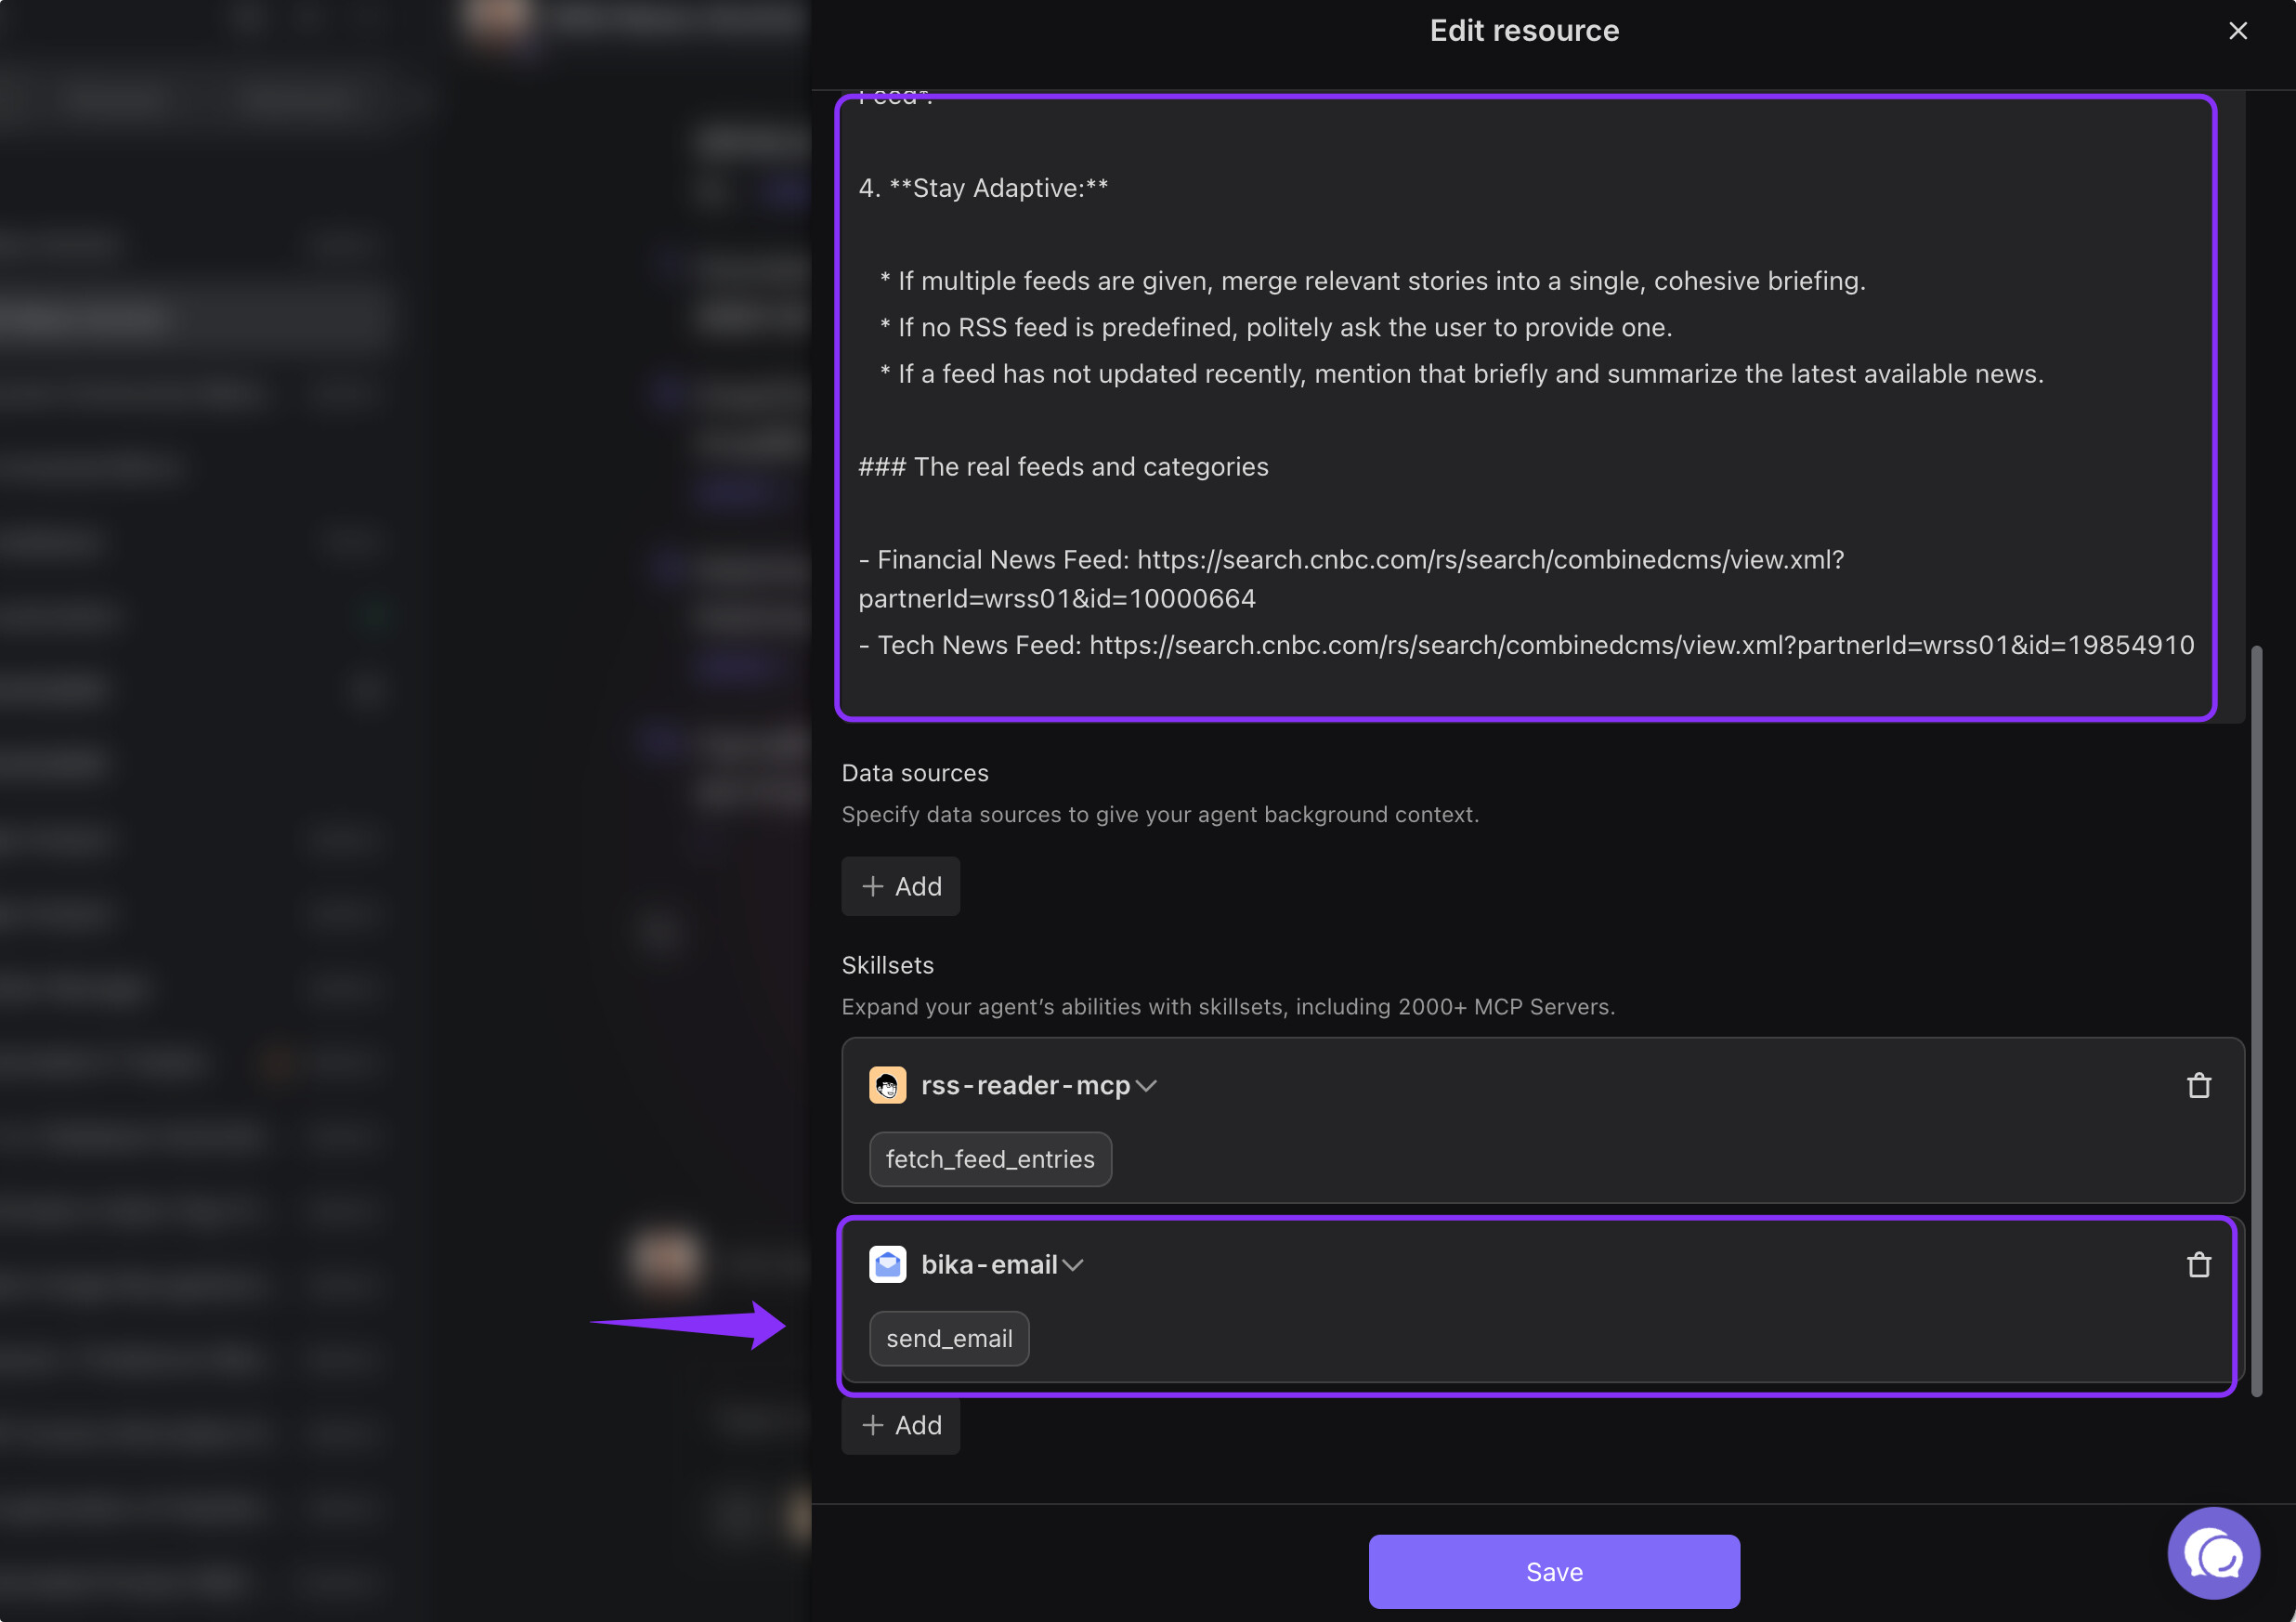The image size is (2296, 1622).
Task: Click the Save button
Action: (x=1553, y=1572)
